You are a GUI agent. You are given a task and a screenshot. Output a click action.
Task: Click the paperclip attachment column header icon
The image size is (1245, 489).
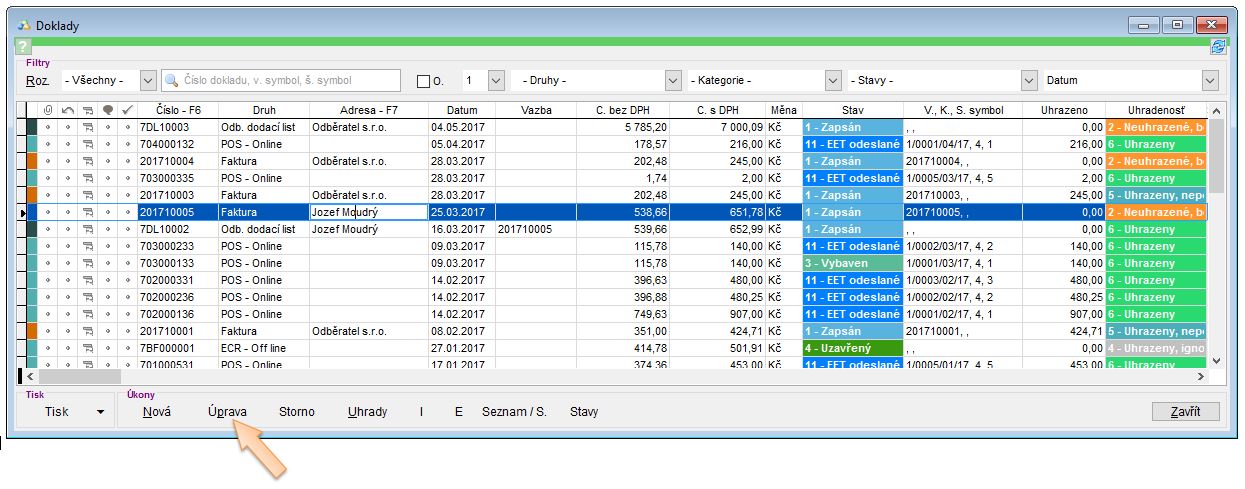47,110
